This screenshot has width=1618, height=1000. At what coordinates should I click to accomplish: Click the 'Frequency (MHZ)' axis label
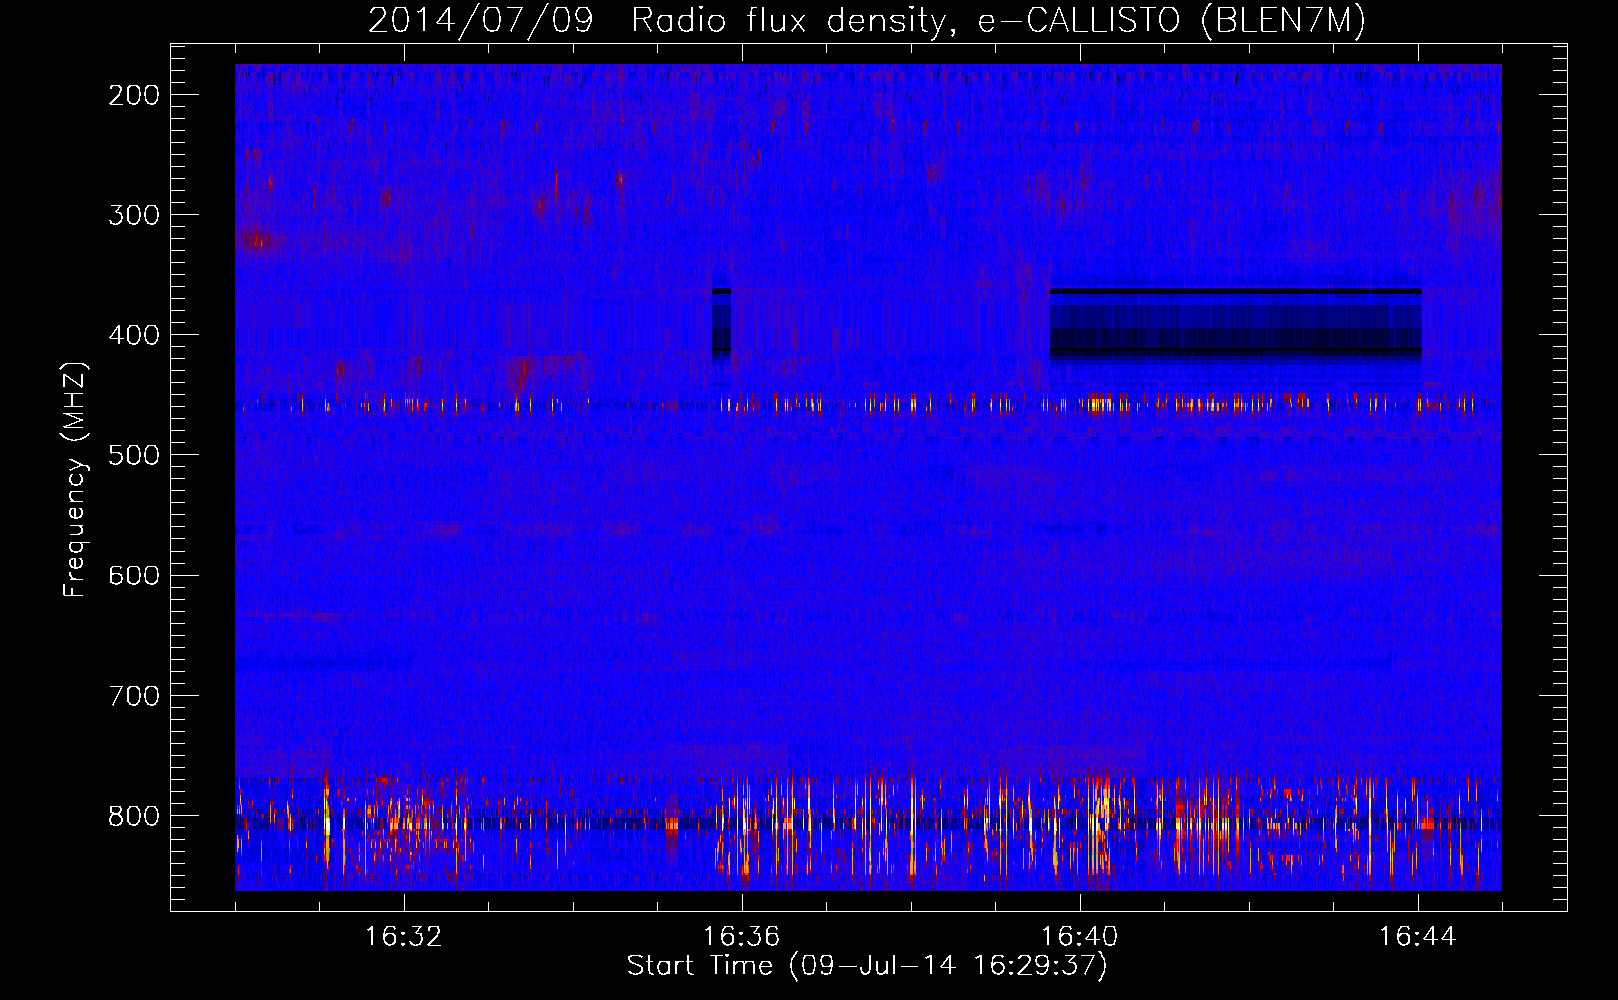coord(75,480)
